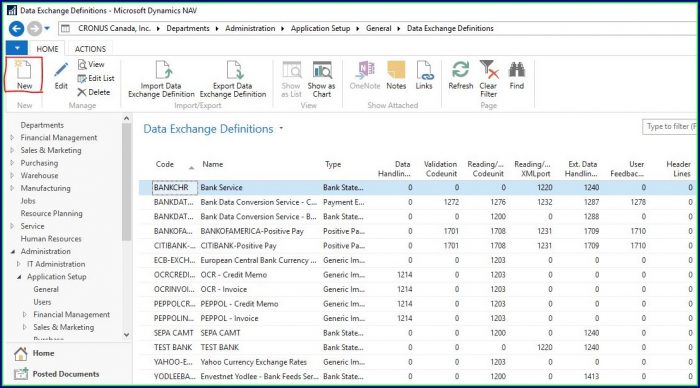The image size is (700, 388).
Task: Sort by the Code column header
Action: click(x=165, y=164)
